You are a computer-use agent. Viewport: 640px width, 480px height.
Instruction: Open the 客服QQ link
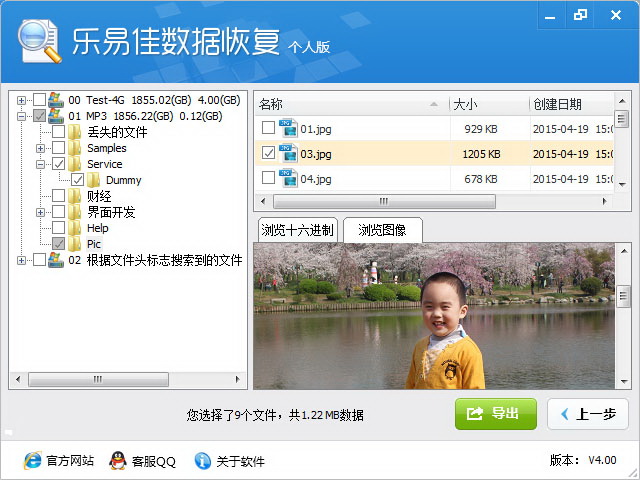[154, 461]
